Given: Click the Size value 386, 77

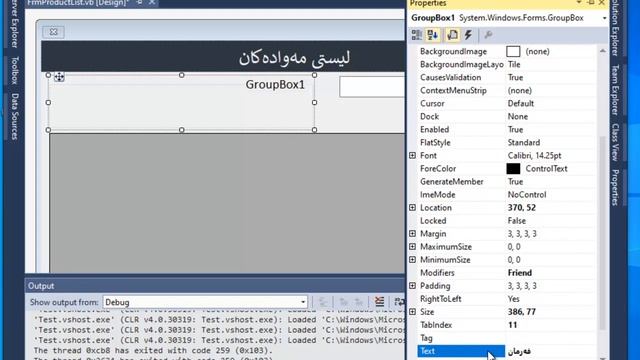Looking at the screenshot, I should [x=522, y=312].
